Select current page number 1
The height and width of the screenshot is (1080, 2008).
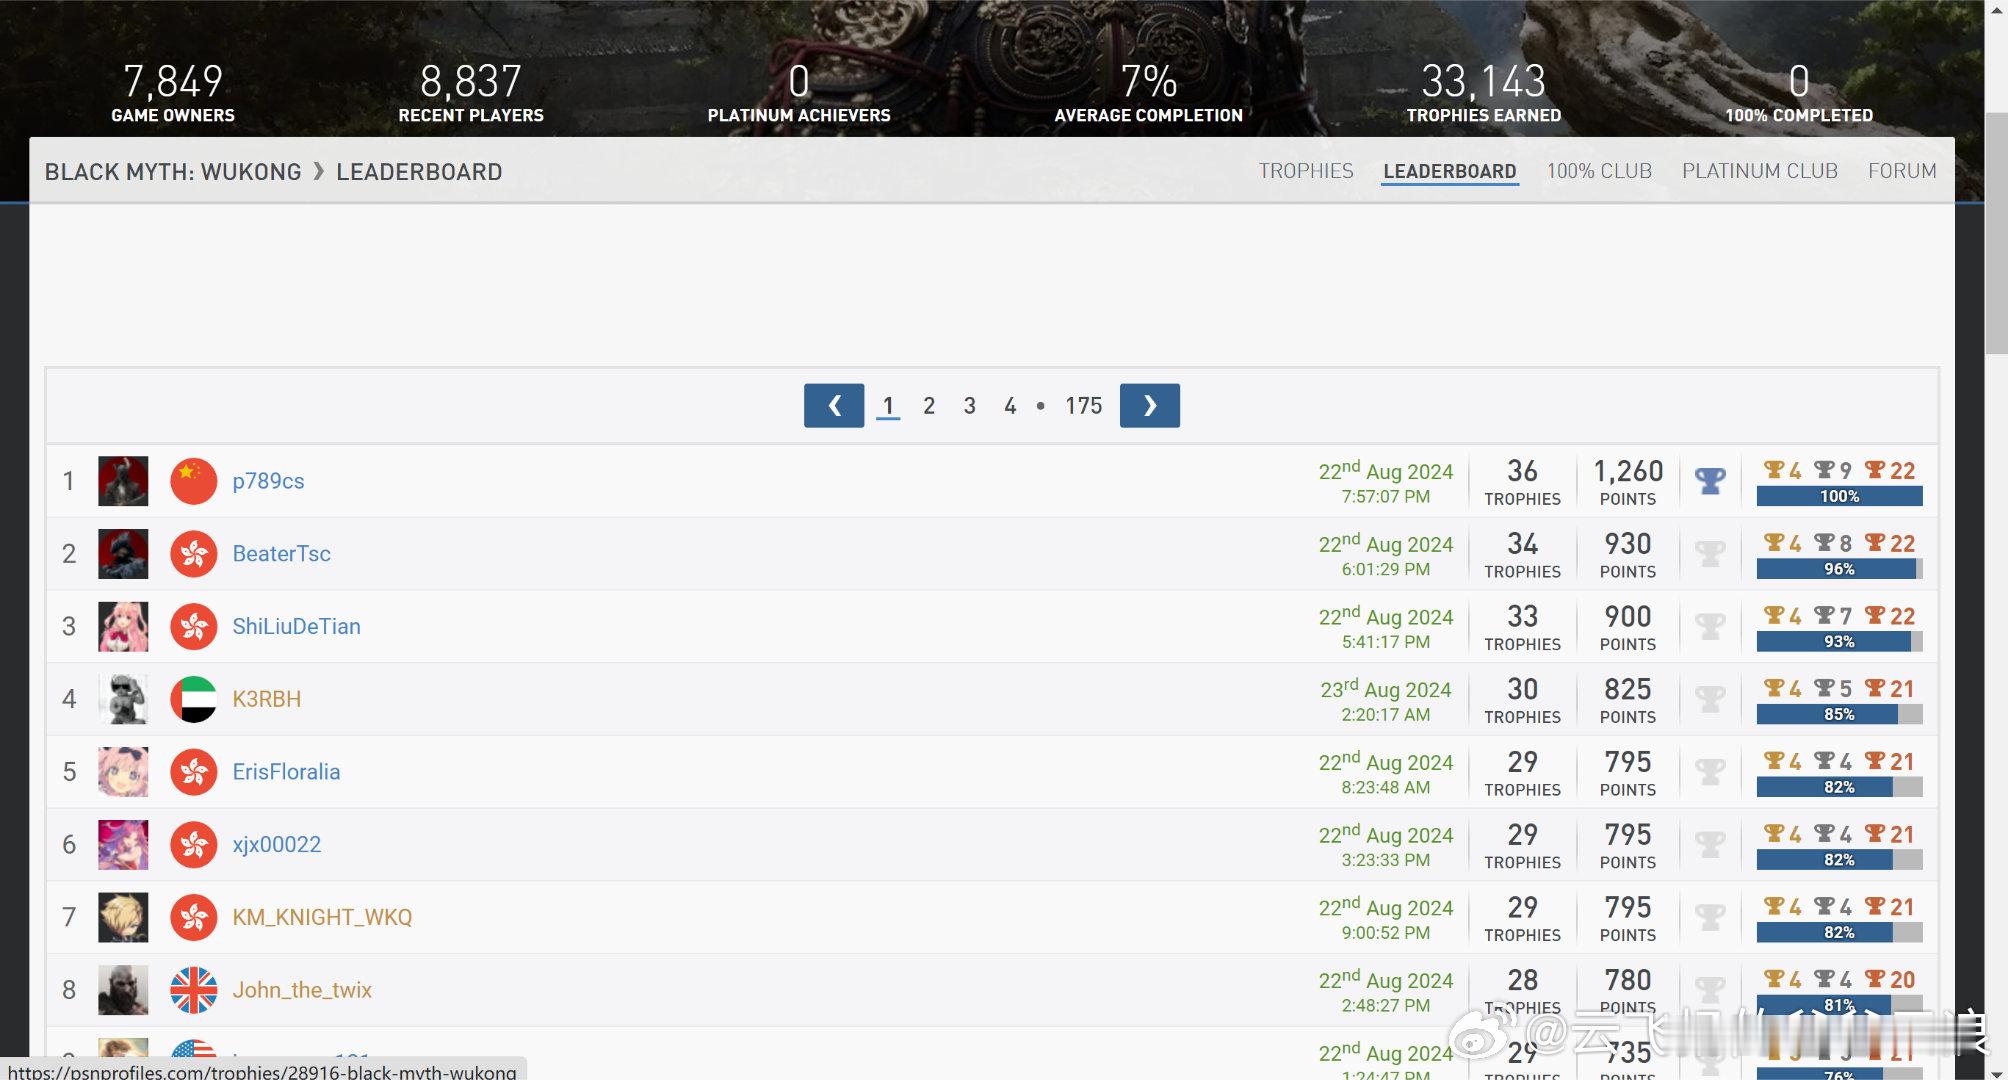[x=888, y=405]
